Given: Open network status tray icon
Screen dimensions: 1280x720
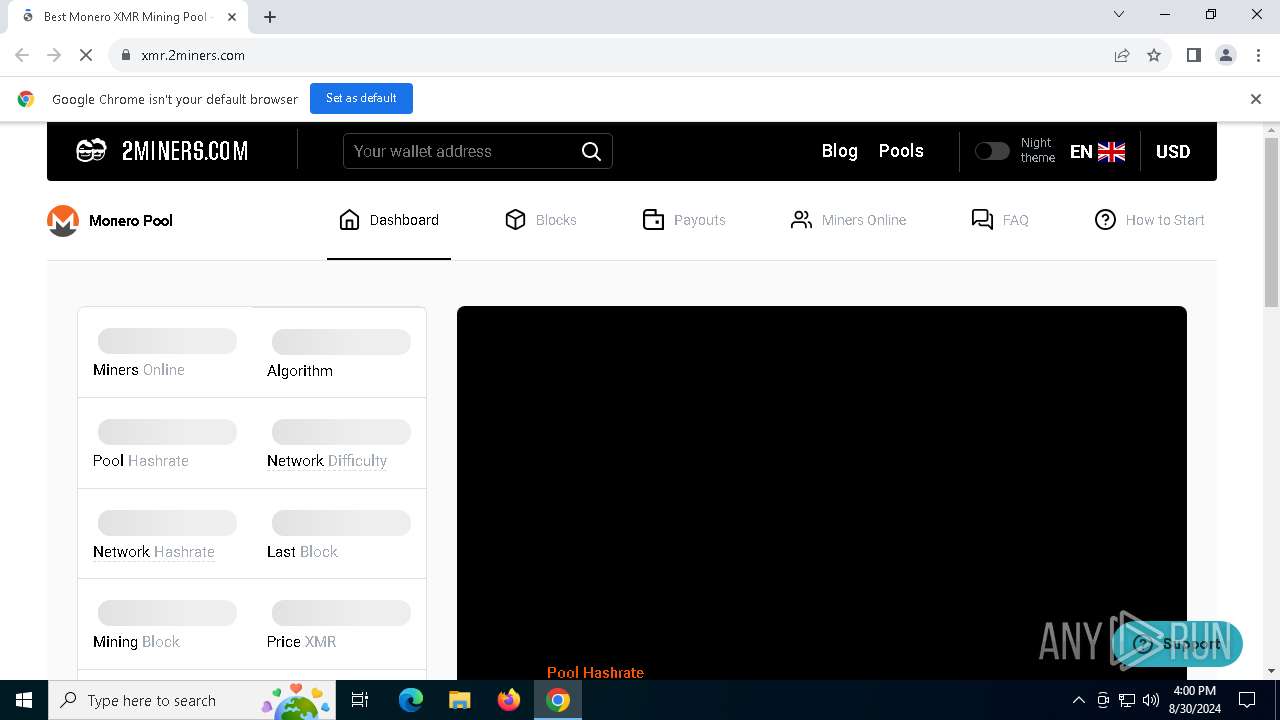Looking at the screenshot, I should [1127, 700].
